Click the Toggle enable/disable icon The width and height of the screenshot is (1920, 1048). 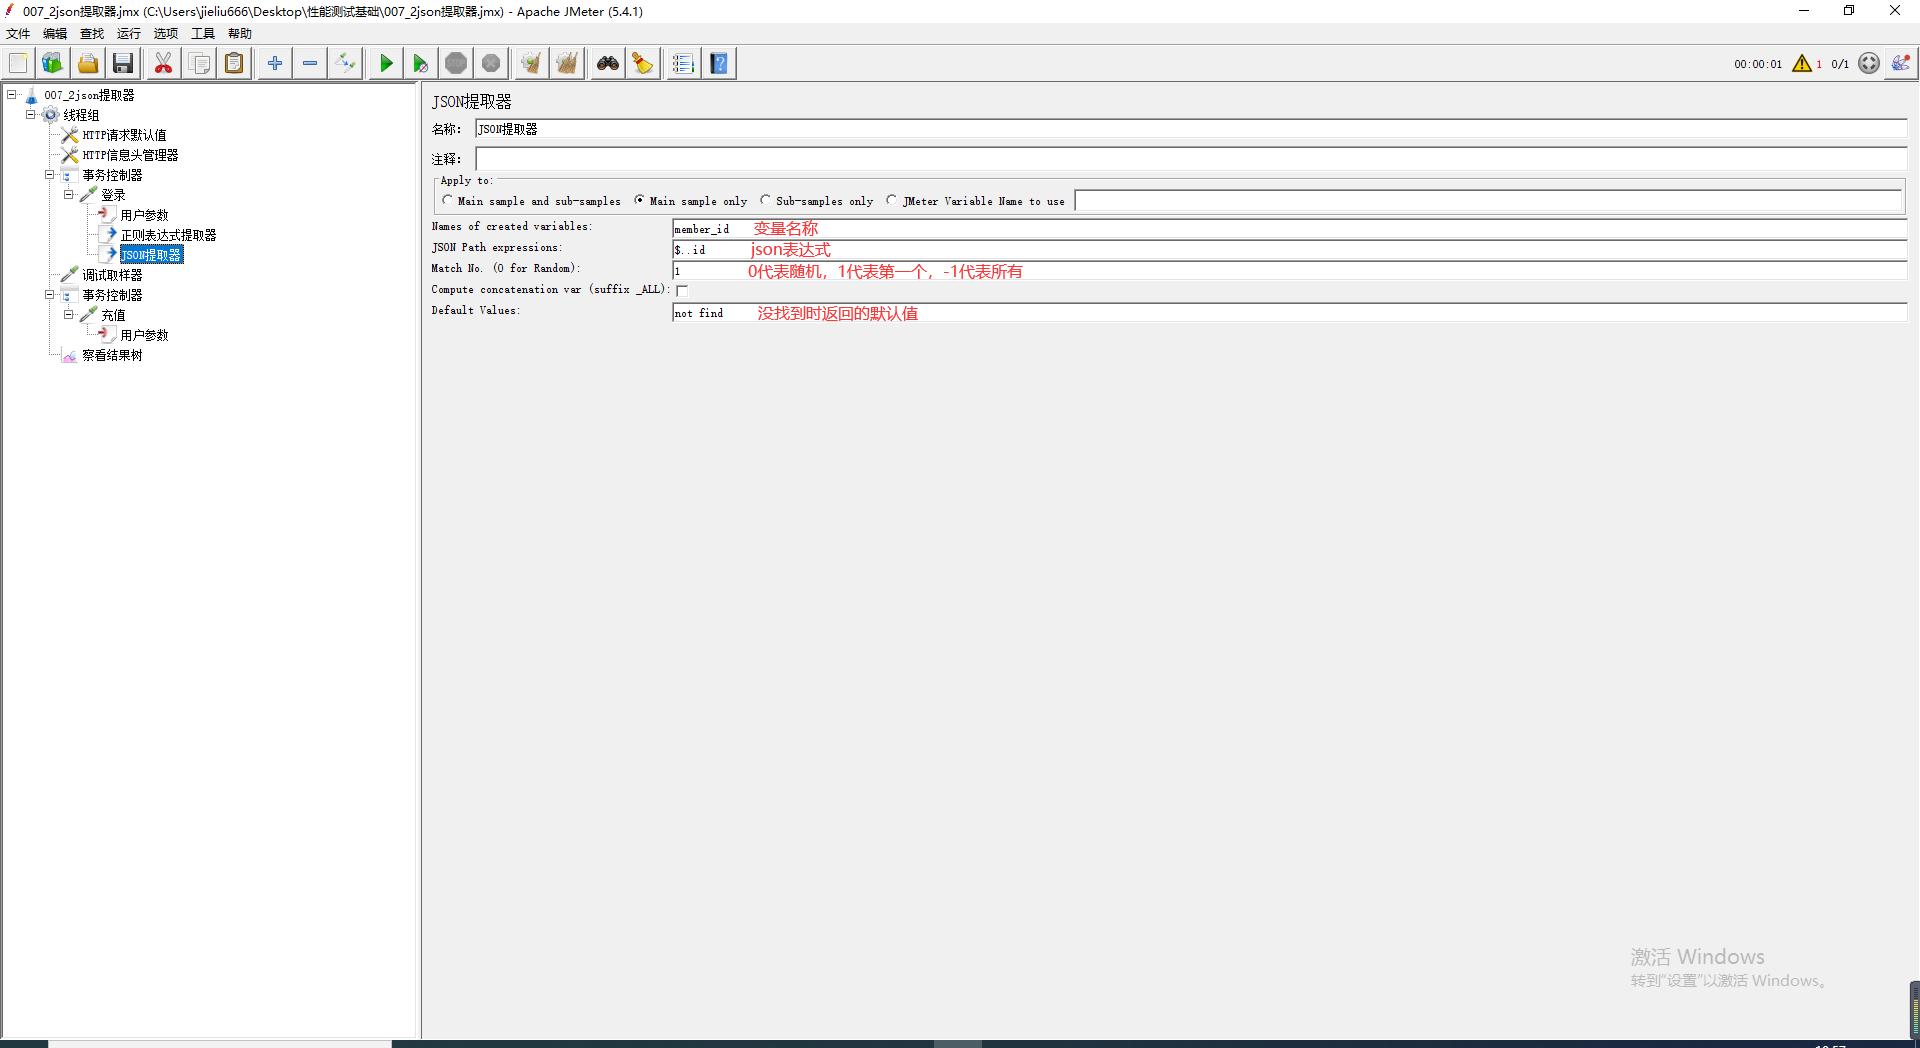click(x=345, y=63)
